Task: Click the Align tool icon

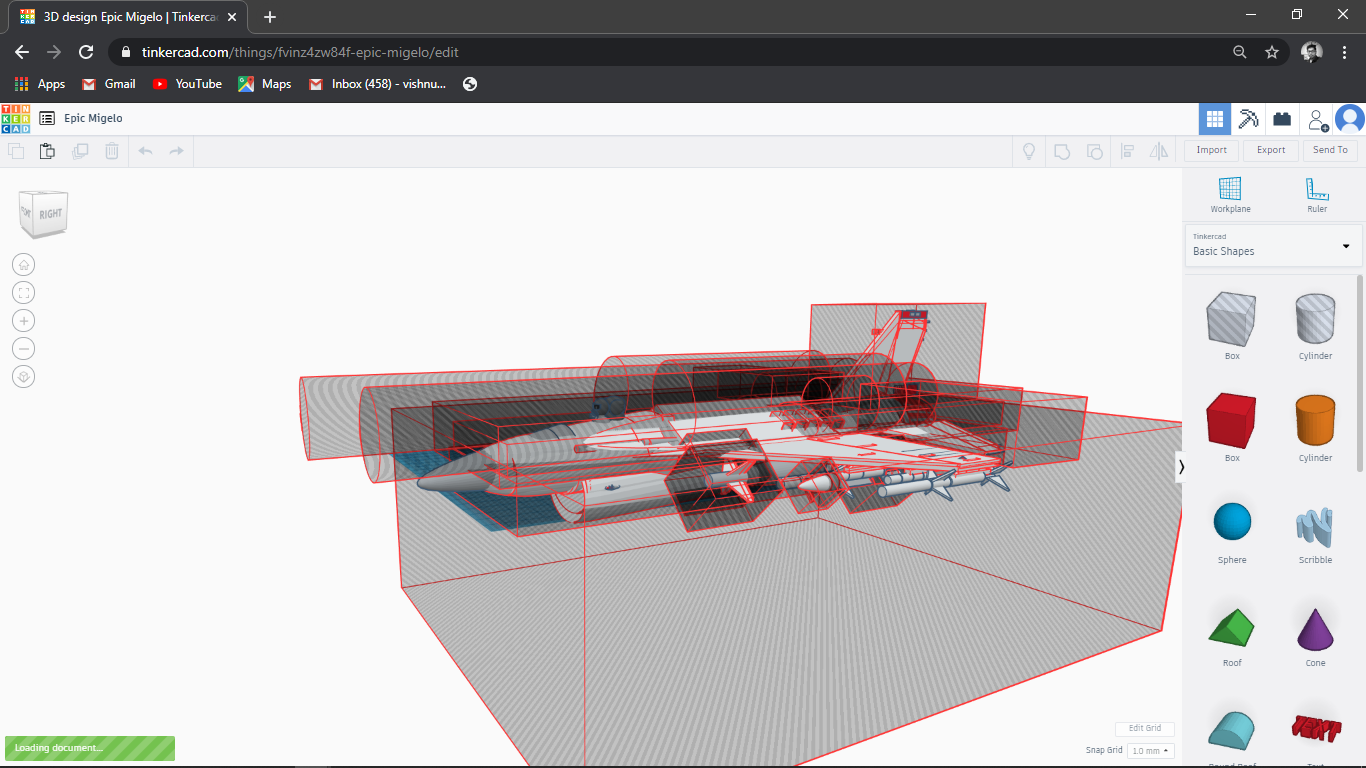Action: tap(1128, 151)
